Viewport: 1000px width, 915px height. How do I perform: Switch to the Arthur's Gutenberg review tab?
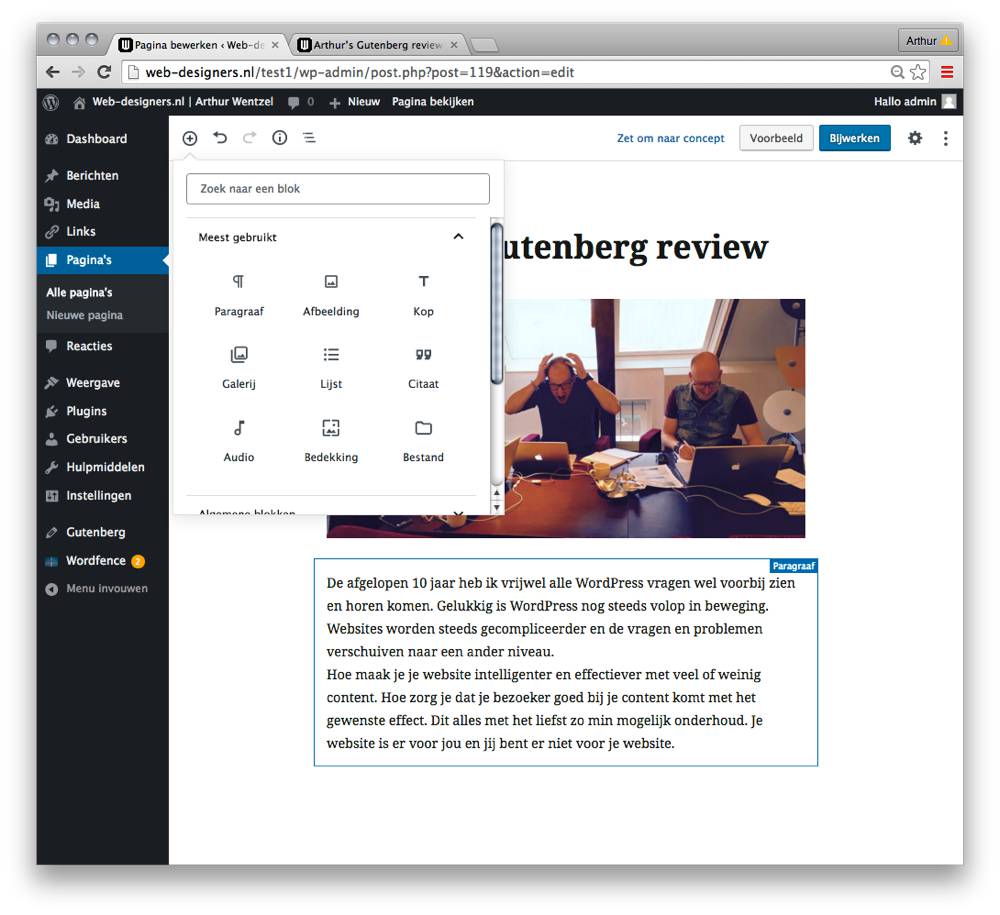point(370,44)
